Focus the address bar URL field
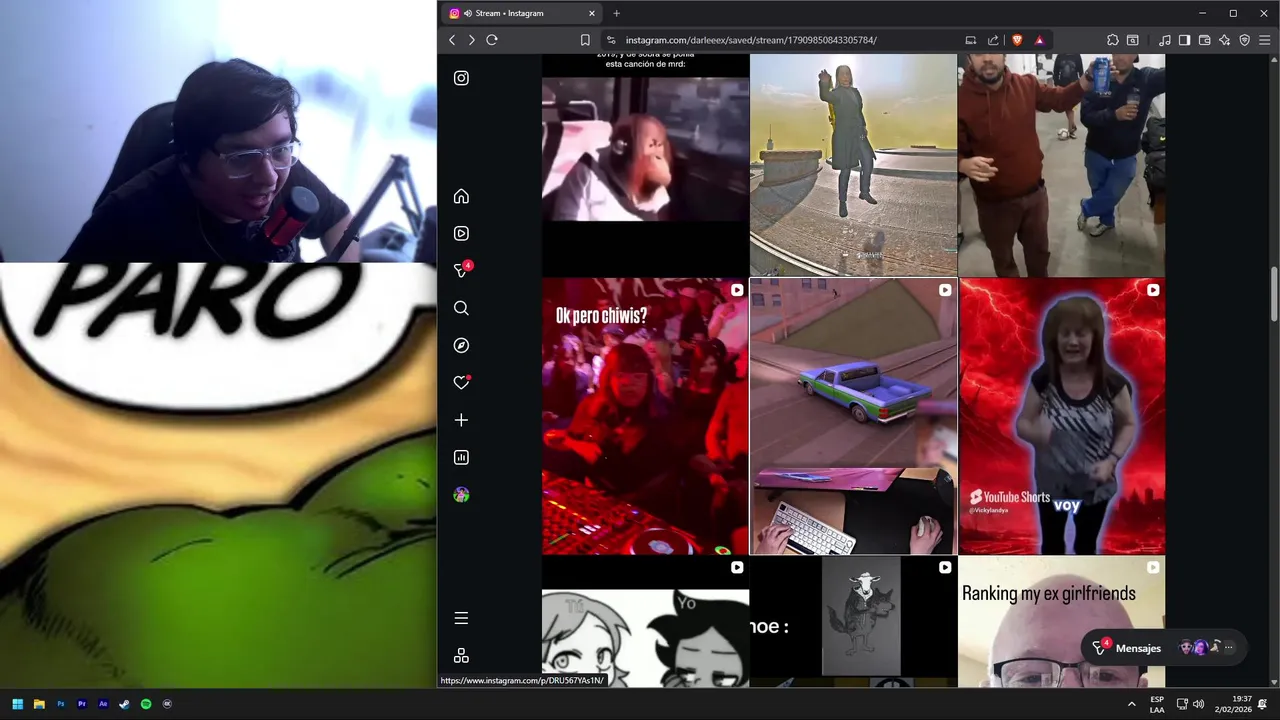Screen dimensions: 1280x720 [751, 40]
